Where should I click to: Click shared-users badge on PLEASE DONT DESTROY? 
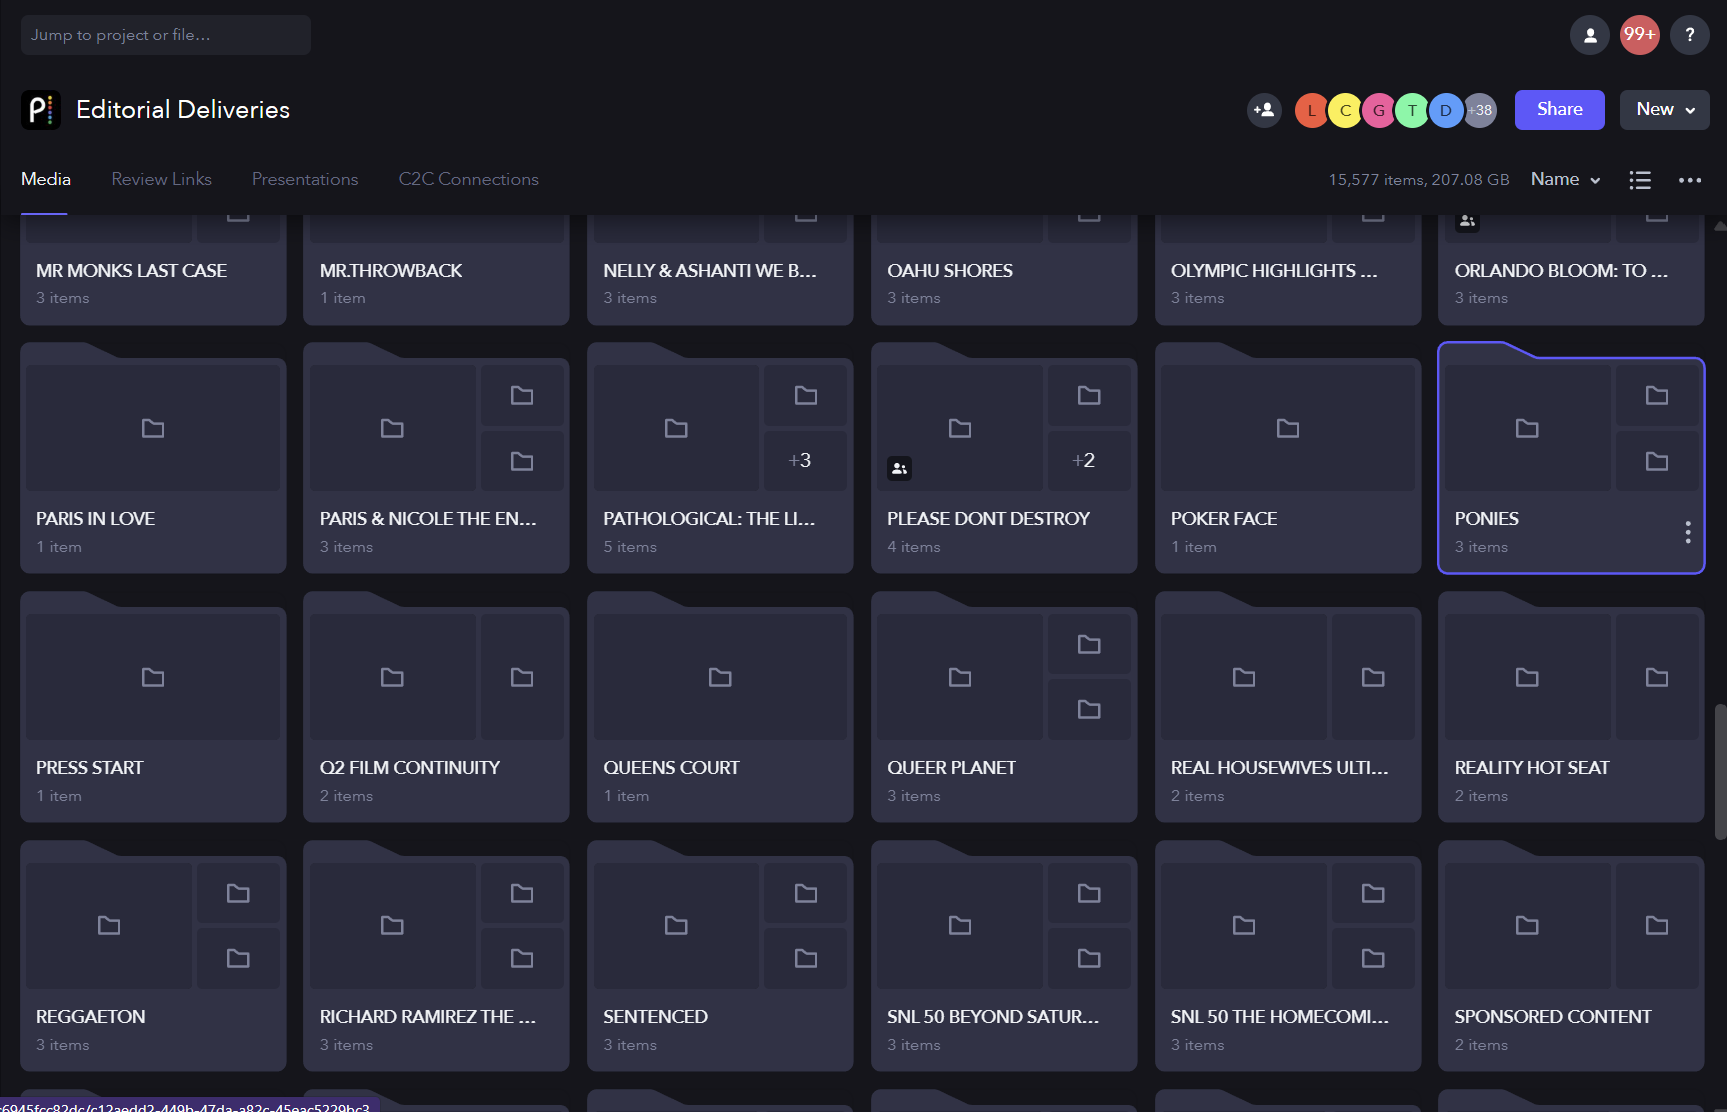pos(899,468)
